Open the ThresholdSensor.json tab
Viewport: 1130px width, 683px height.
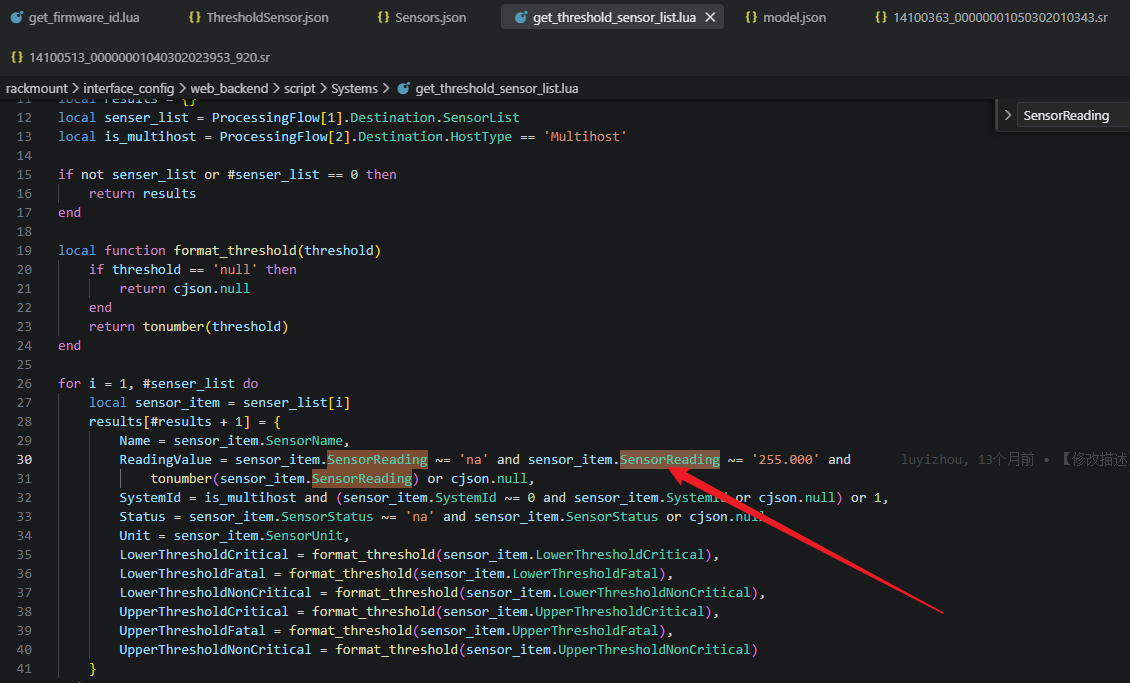(257, 17)
